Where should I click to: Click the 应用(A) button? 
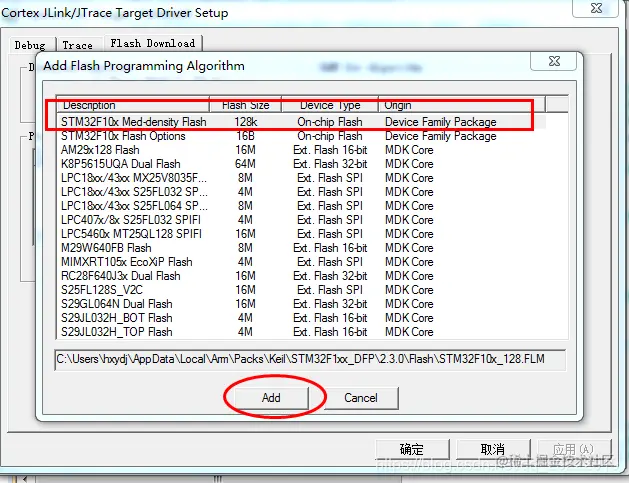pos(574,449)
